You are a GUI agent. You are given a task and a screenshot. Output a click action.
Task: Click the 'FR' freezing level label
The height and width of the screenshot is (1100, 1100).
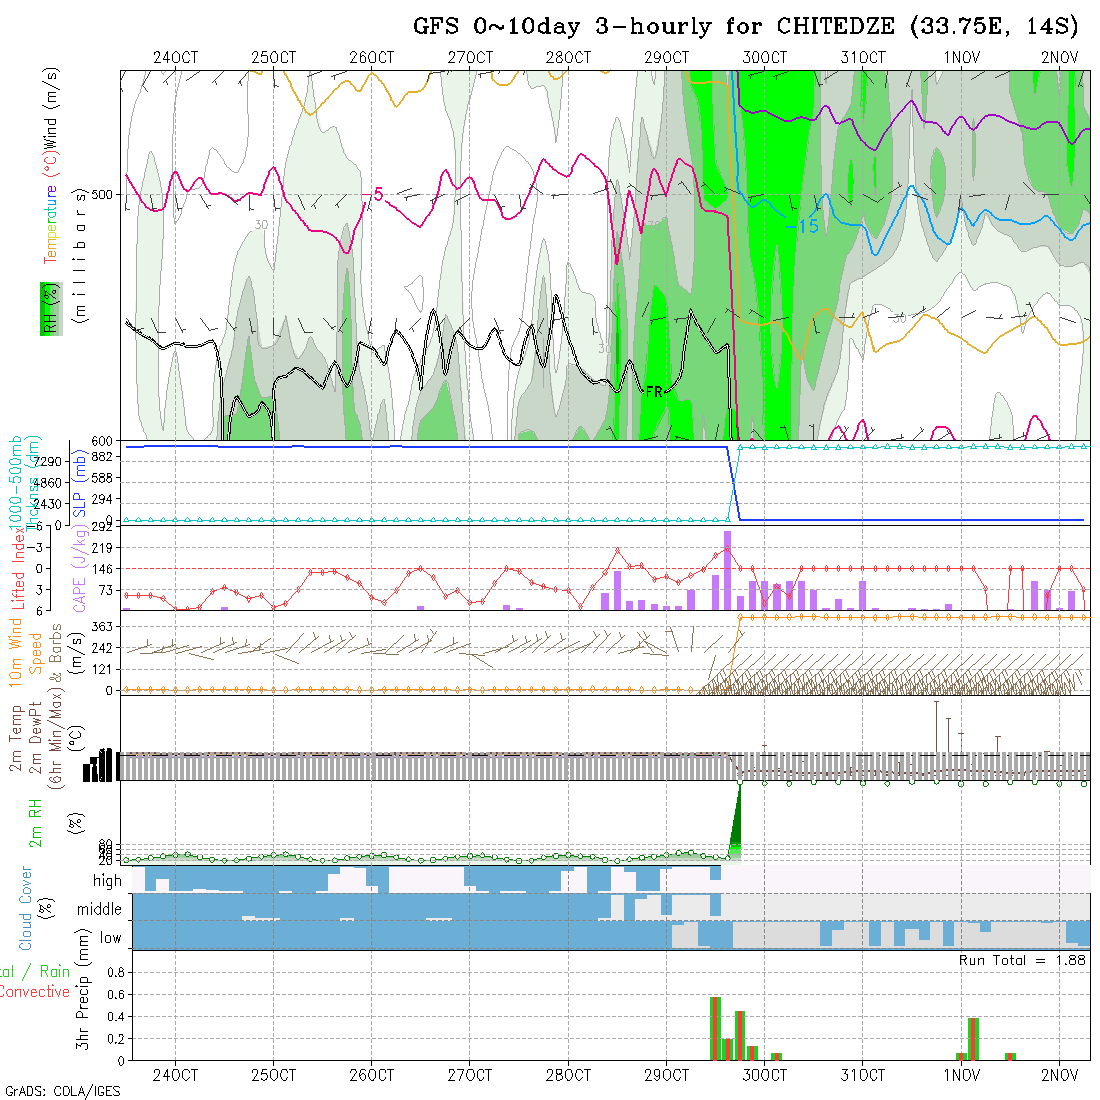pyautogui.click(x=654, y=391)
